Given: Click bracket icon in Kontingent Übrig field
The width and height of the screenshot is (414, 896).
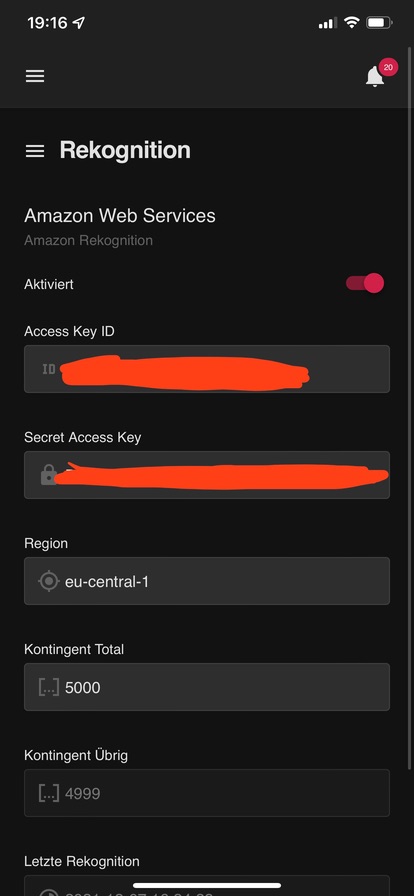Looking at the screenshot, I should click(x=49, y=793).
